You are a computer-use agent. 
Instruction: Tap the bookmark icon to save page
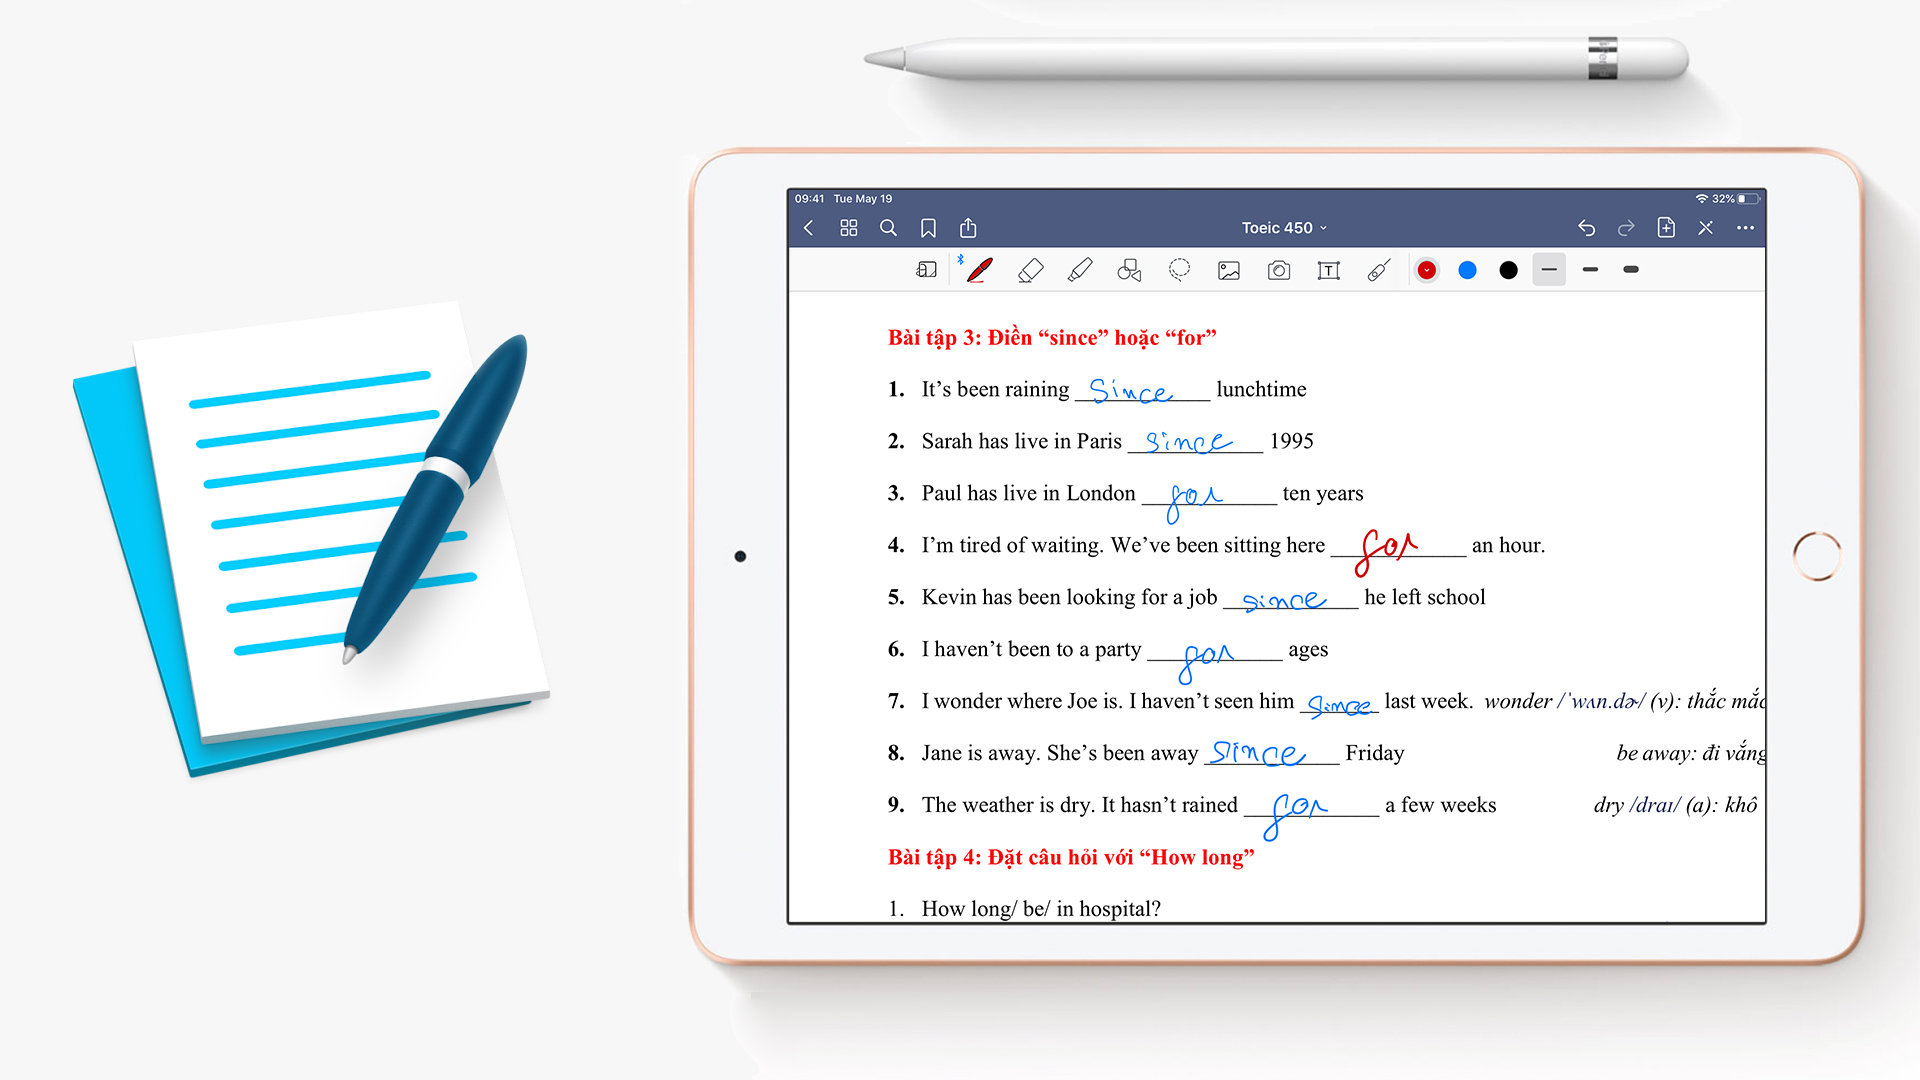(930, 227)
